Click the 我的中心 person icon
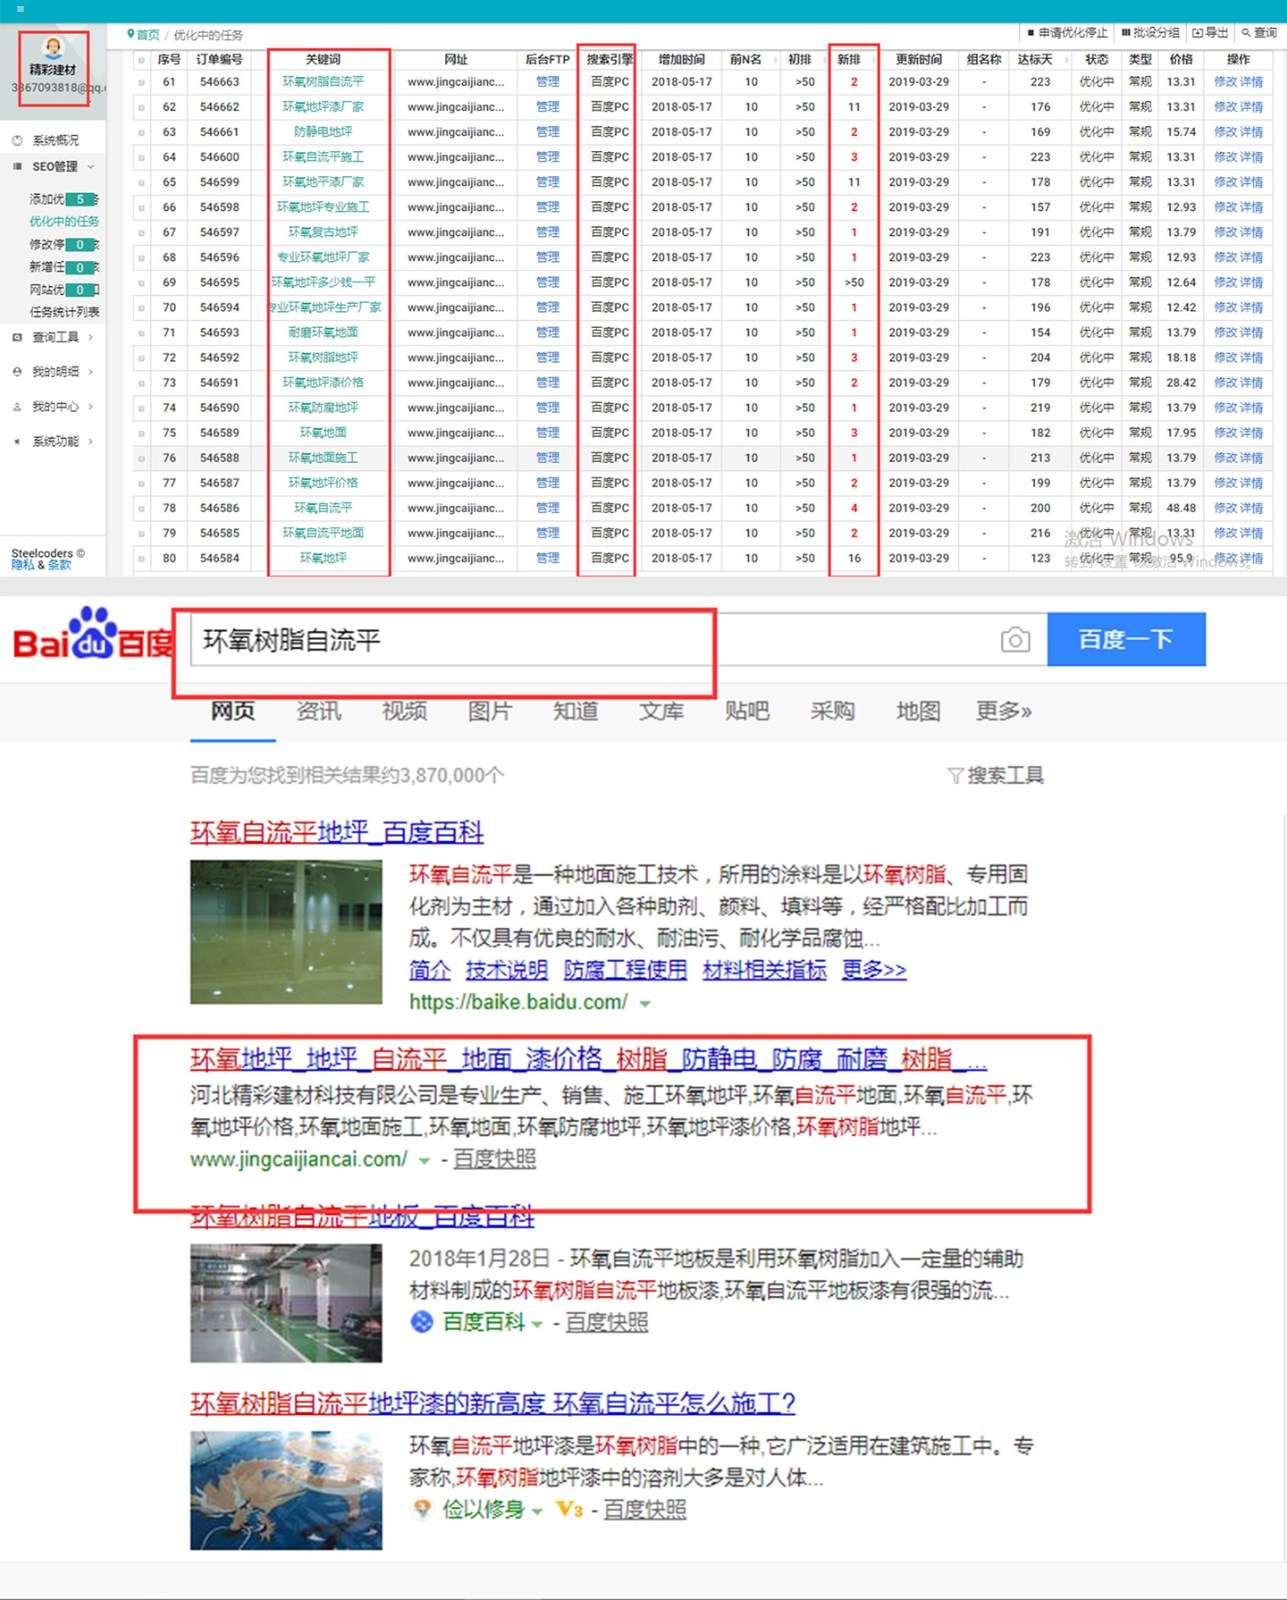The height and width of the screenshot is (1600, 1287). pyautogui.click(x=17, y=407)
